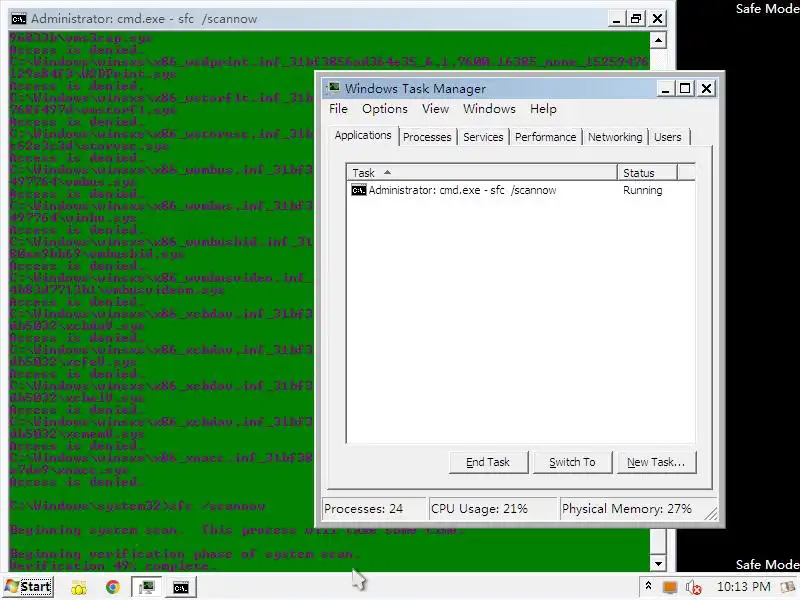The width and height of the screenshot is (800, 600).
Task: Minimize the cmd.exe window
Action: click(x=616, y=19)
